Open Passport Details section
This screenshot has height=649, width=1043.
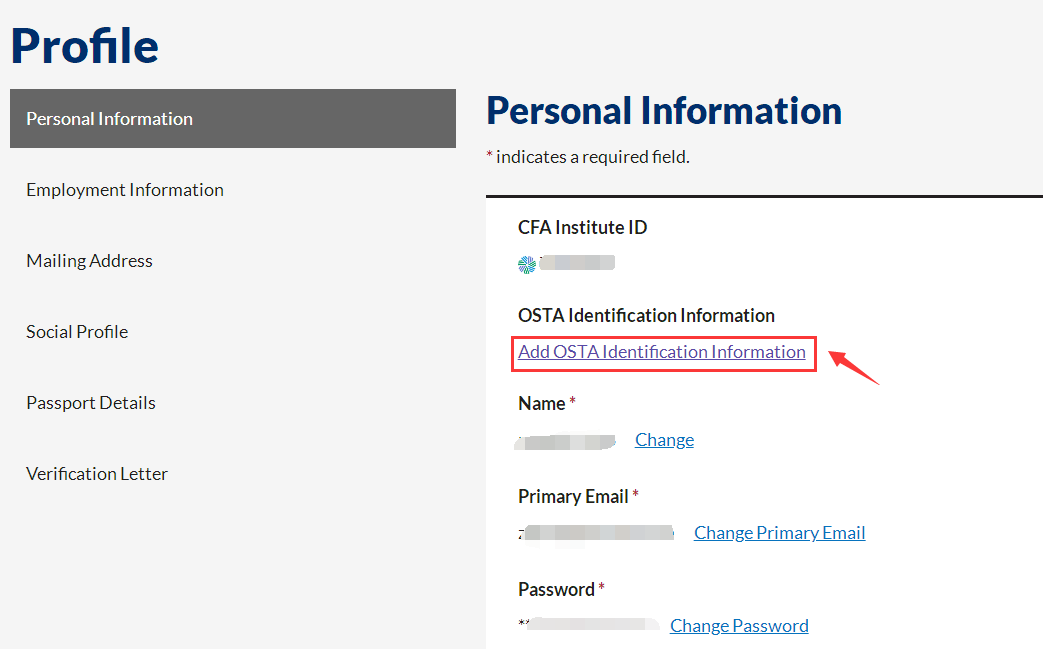(x=91, y=402)
